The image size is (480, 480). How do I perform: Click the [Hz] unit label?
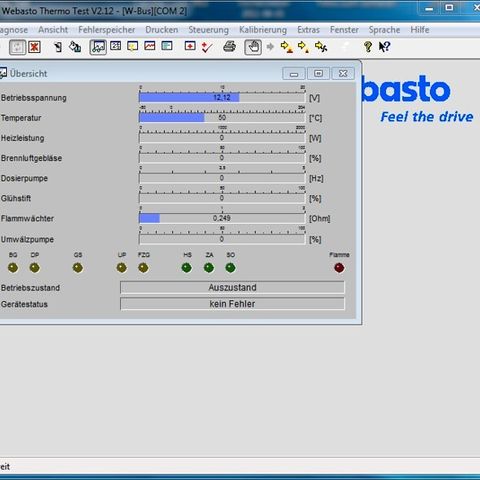(x=316, y=179)
